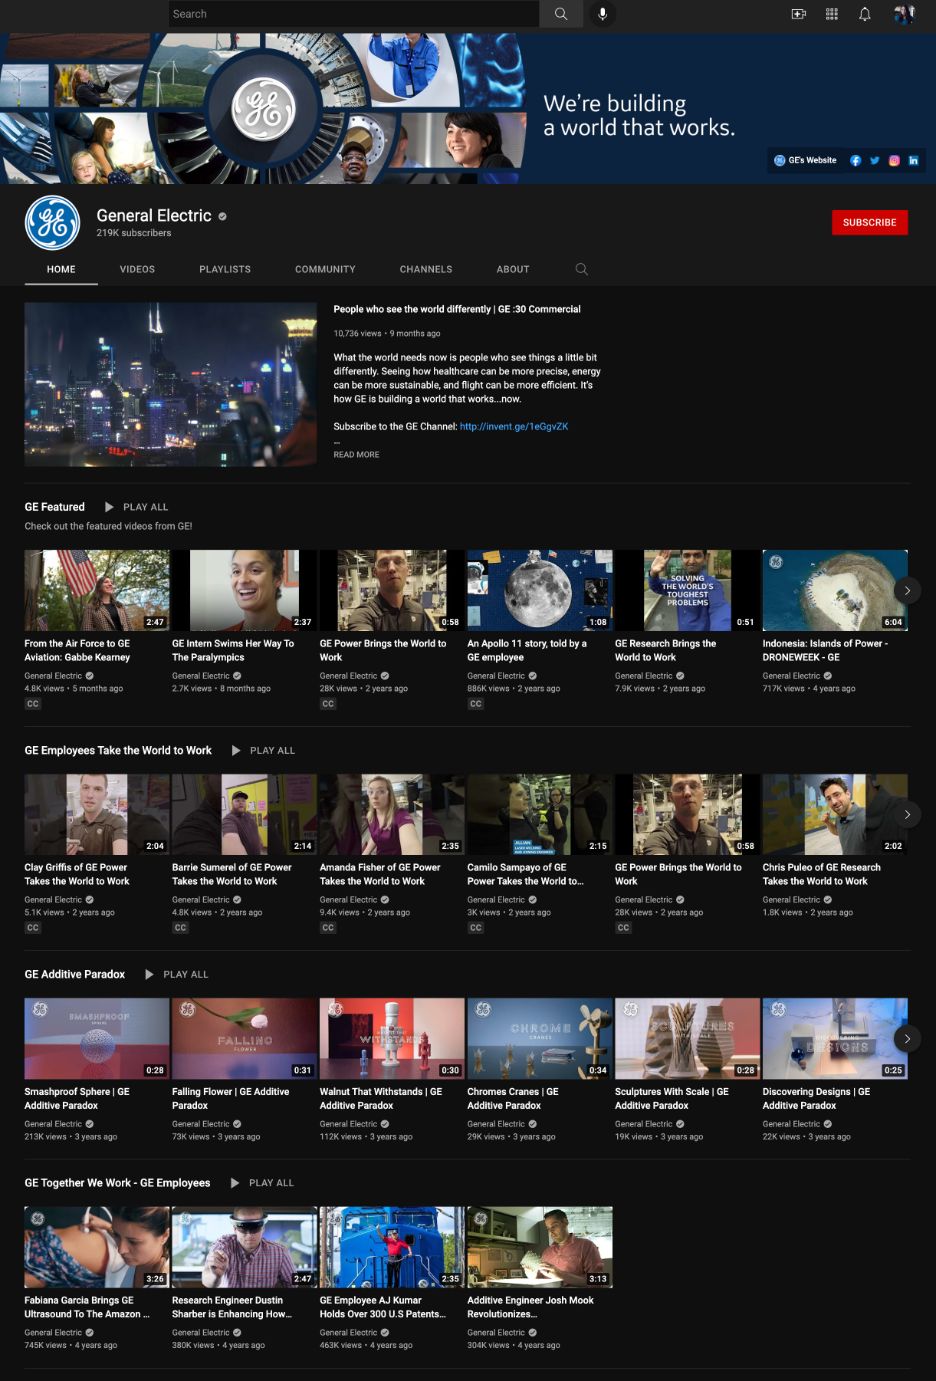Open the GE Featured playlist heading
936x1381 pixels.
pyautogui.click(x=55, y=507)
